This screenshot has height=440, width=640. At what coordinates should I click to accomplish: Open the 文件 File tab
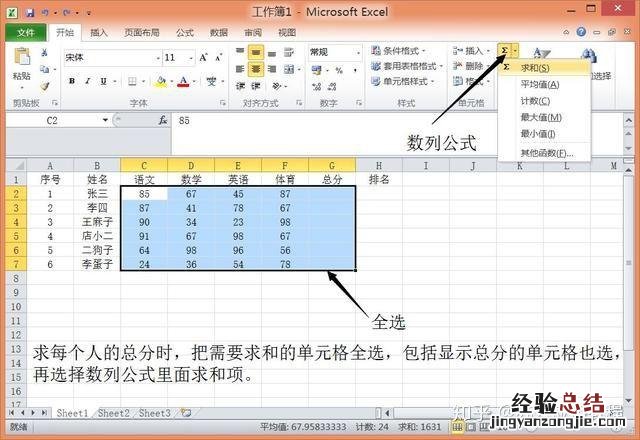[x=26, y=33]
